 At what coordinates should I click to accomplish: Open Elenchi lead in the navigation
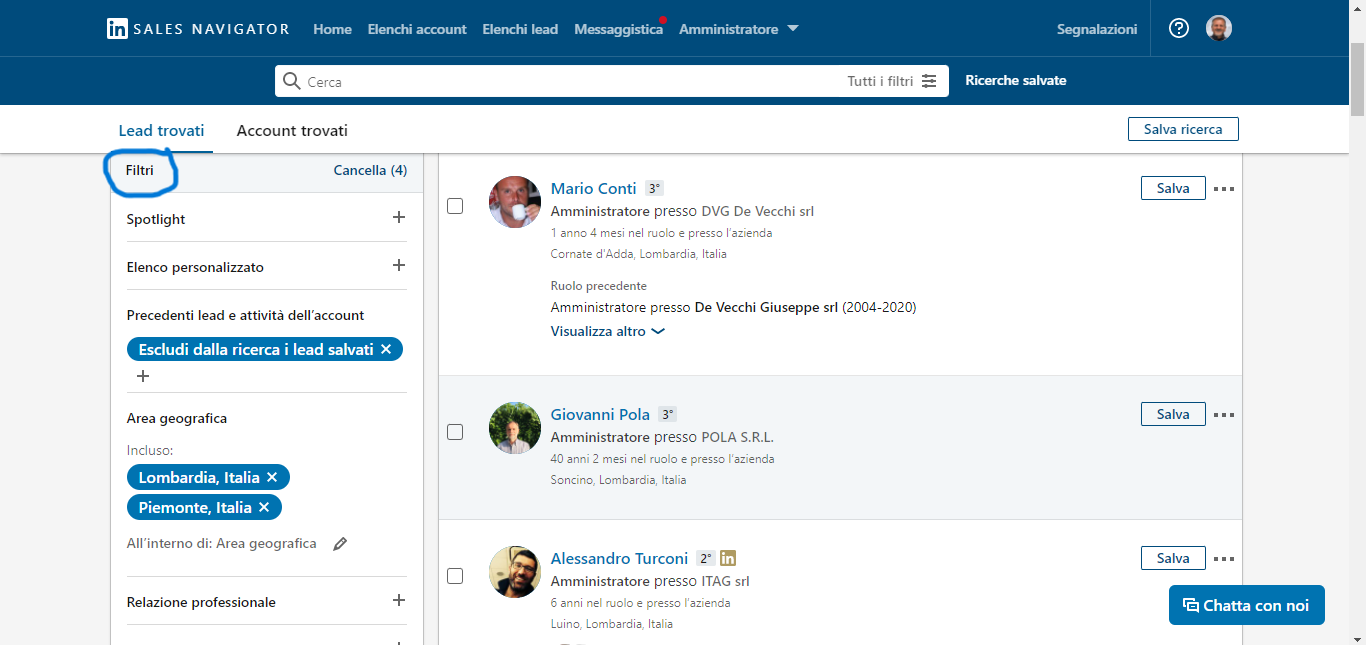pos(520,29)
